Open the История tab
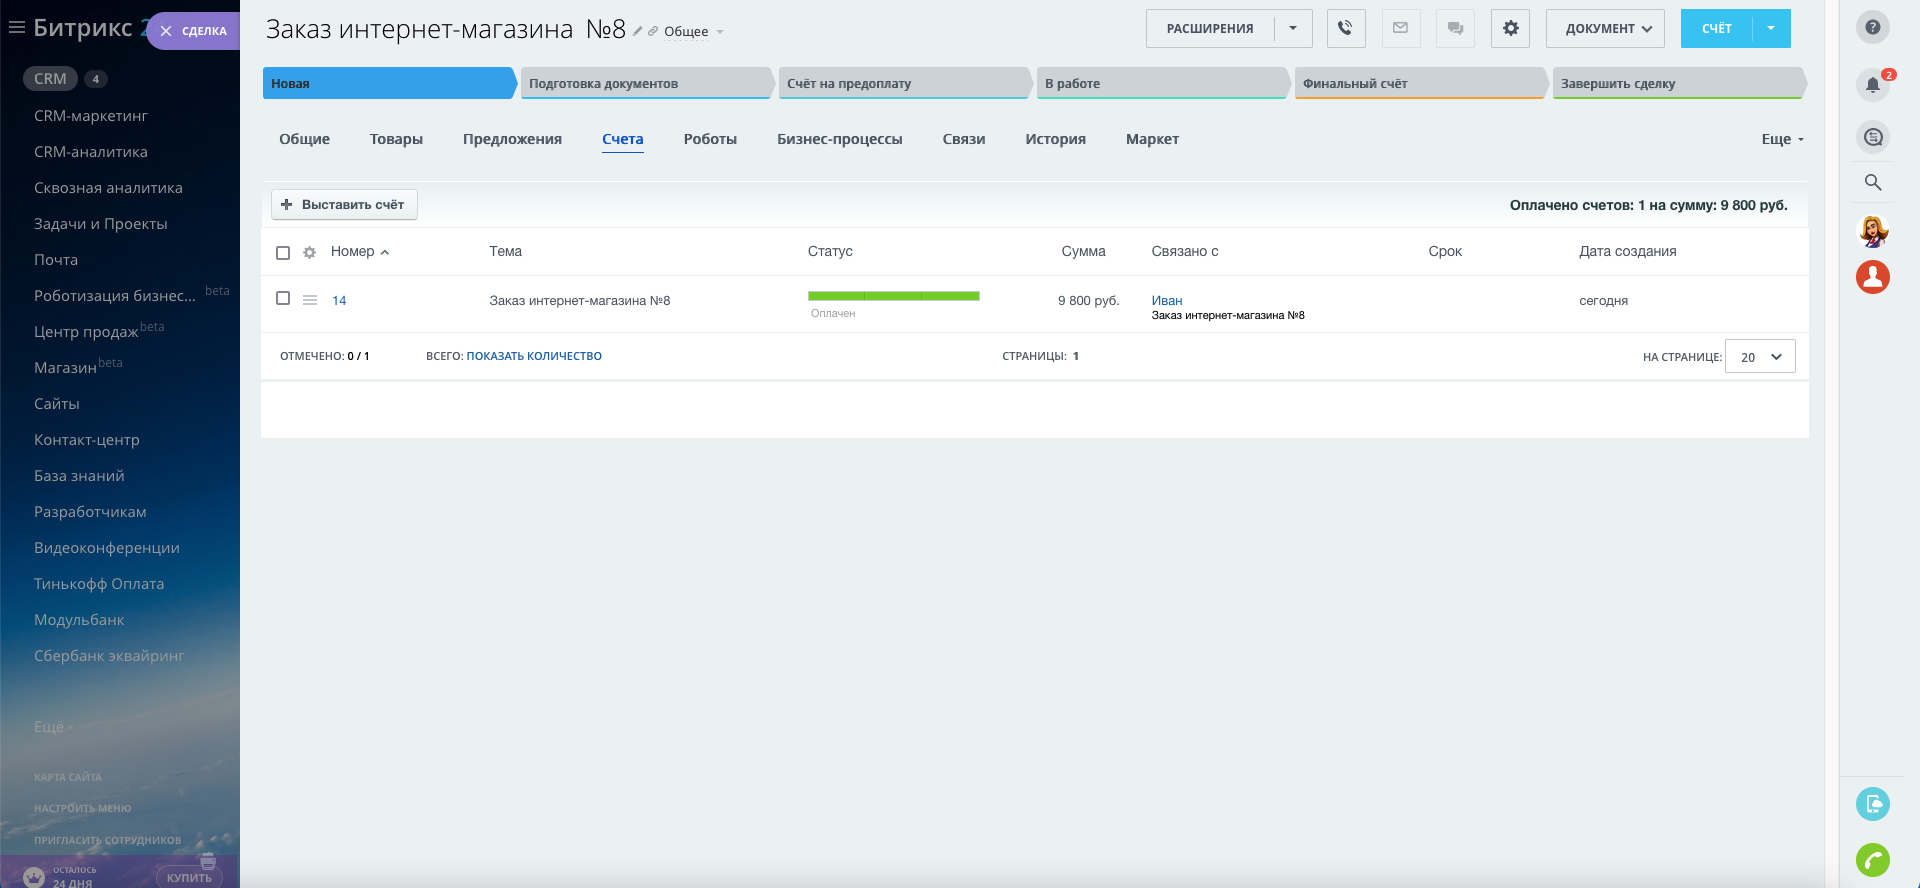 pos(1055,139)
